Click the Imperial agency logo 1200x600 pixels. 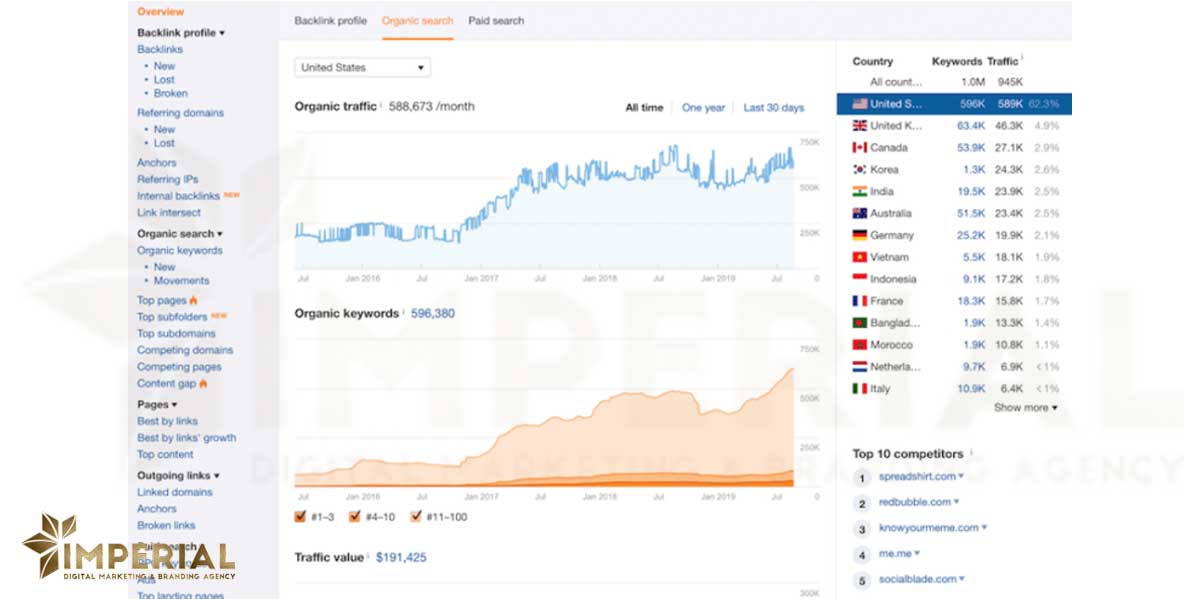click(x=128, y=548)
